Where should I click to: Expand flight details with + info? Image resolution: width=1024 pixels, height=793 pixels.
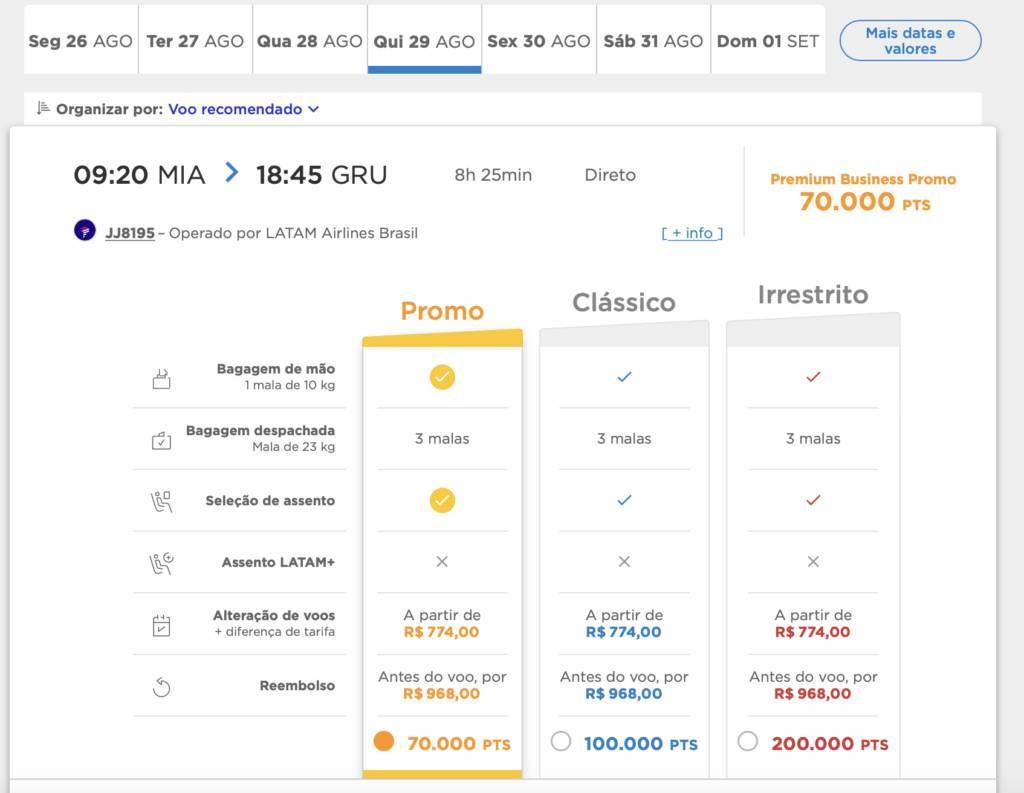692,233
